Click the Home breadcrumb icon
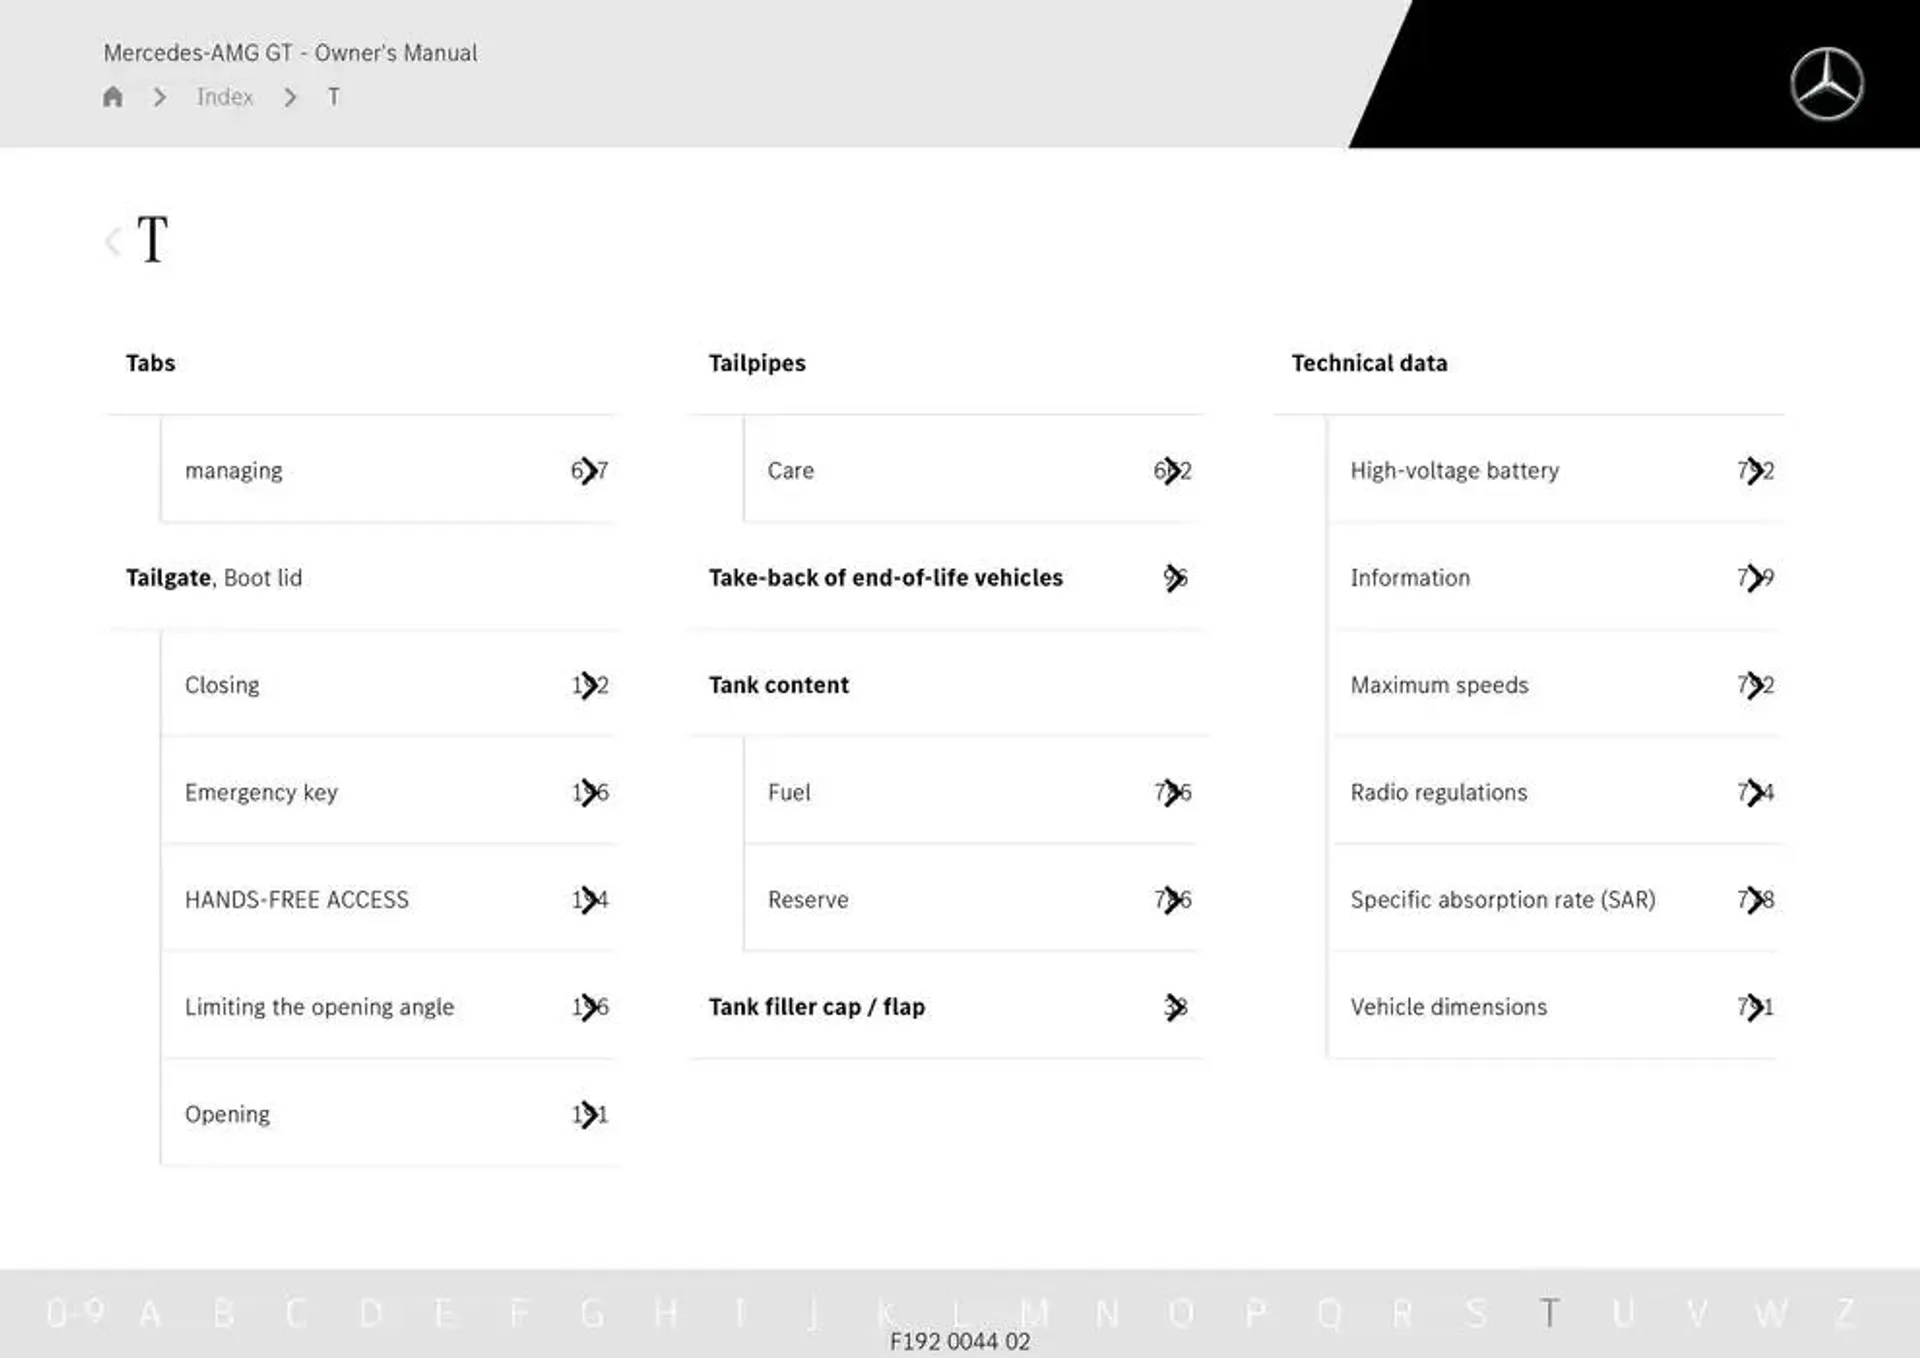 (115, 96)
